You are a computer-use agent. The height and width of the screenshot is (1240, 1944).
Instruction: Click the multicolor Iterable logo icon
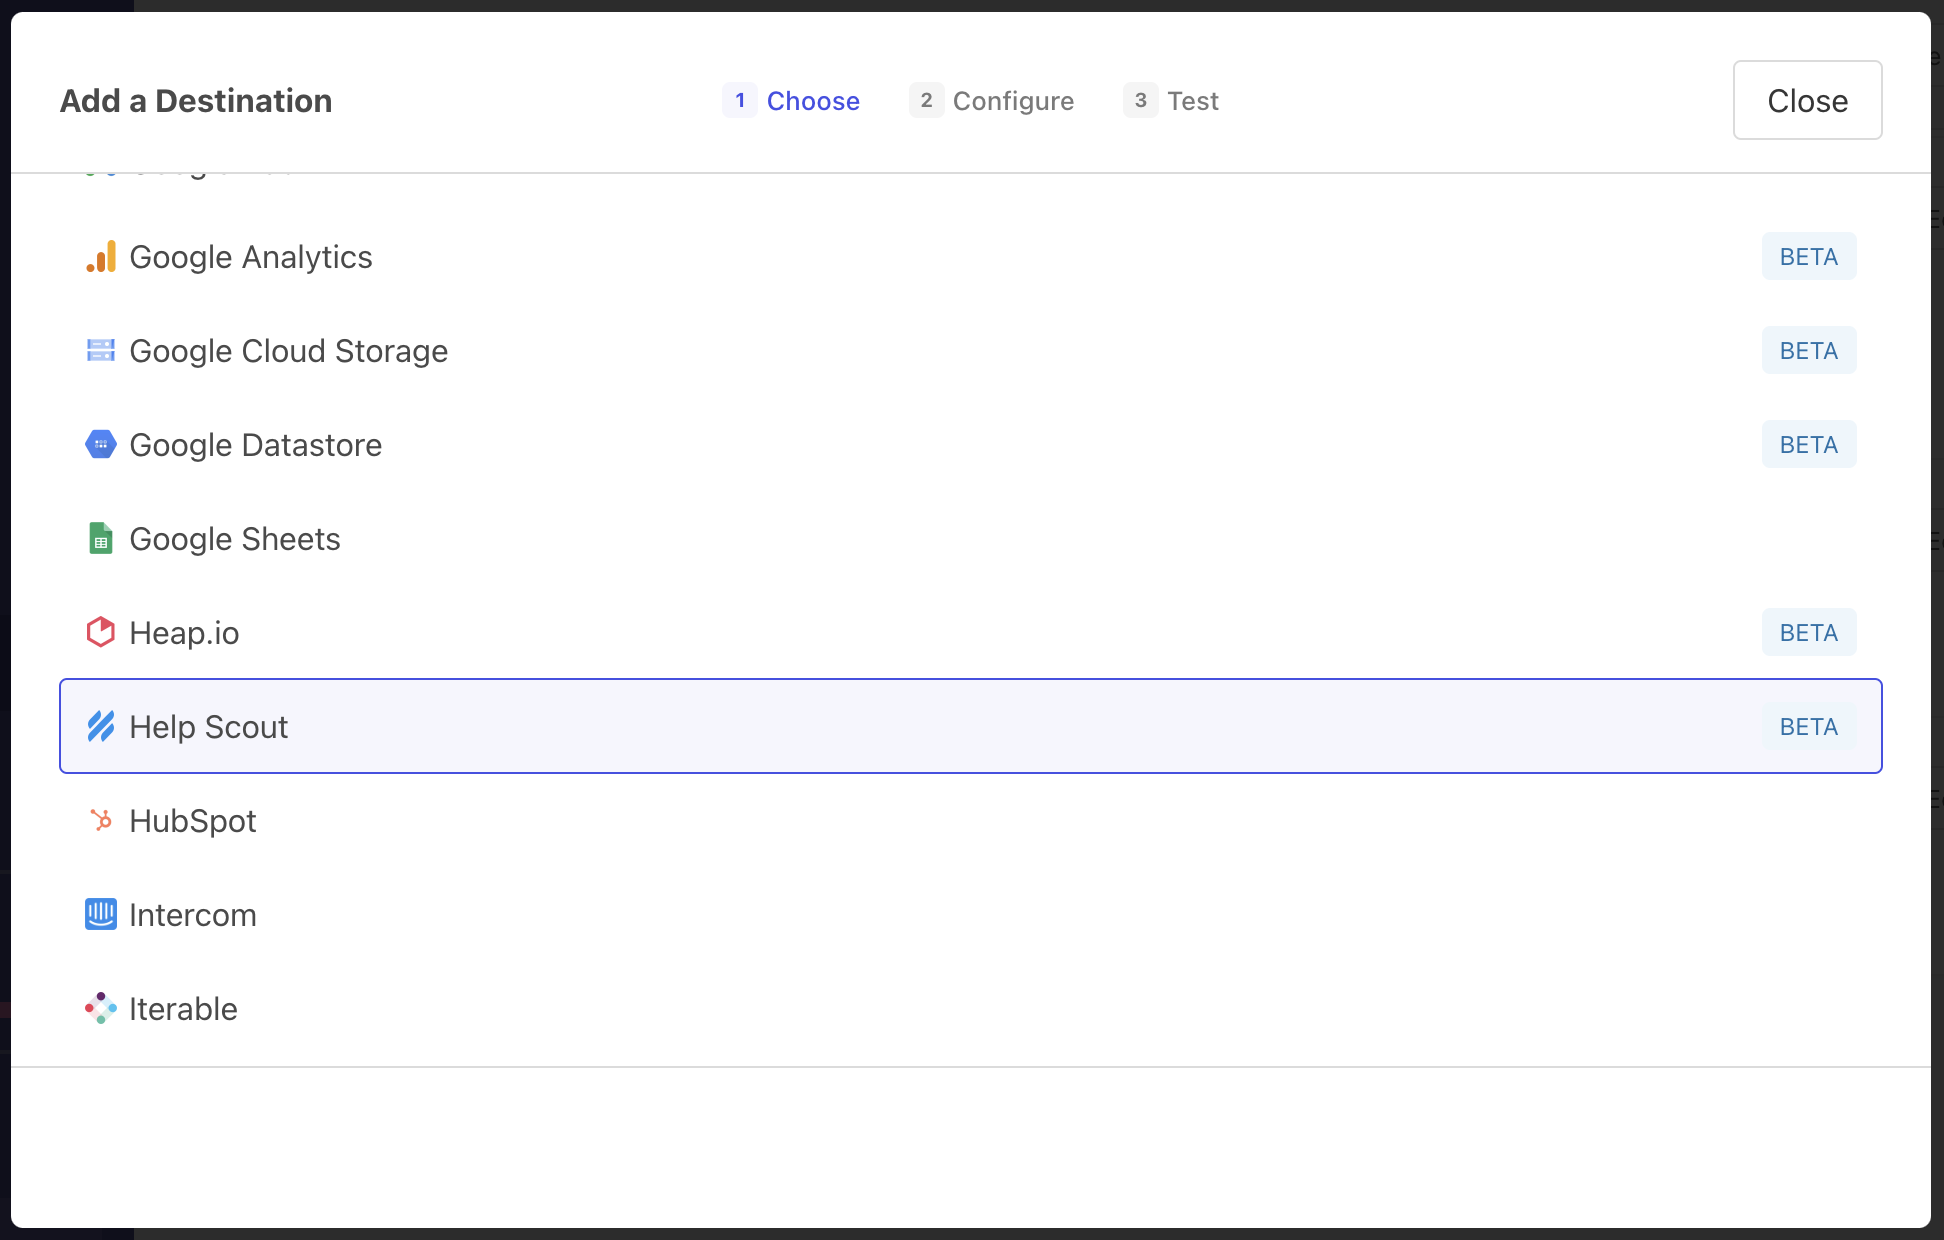click(101, 1009)
